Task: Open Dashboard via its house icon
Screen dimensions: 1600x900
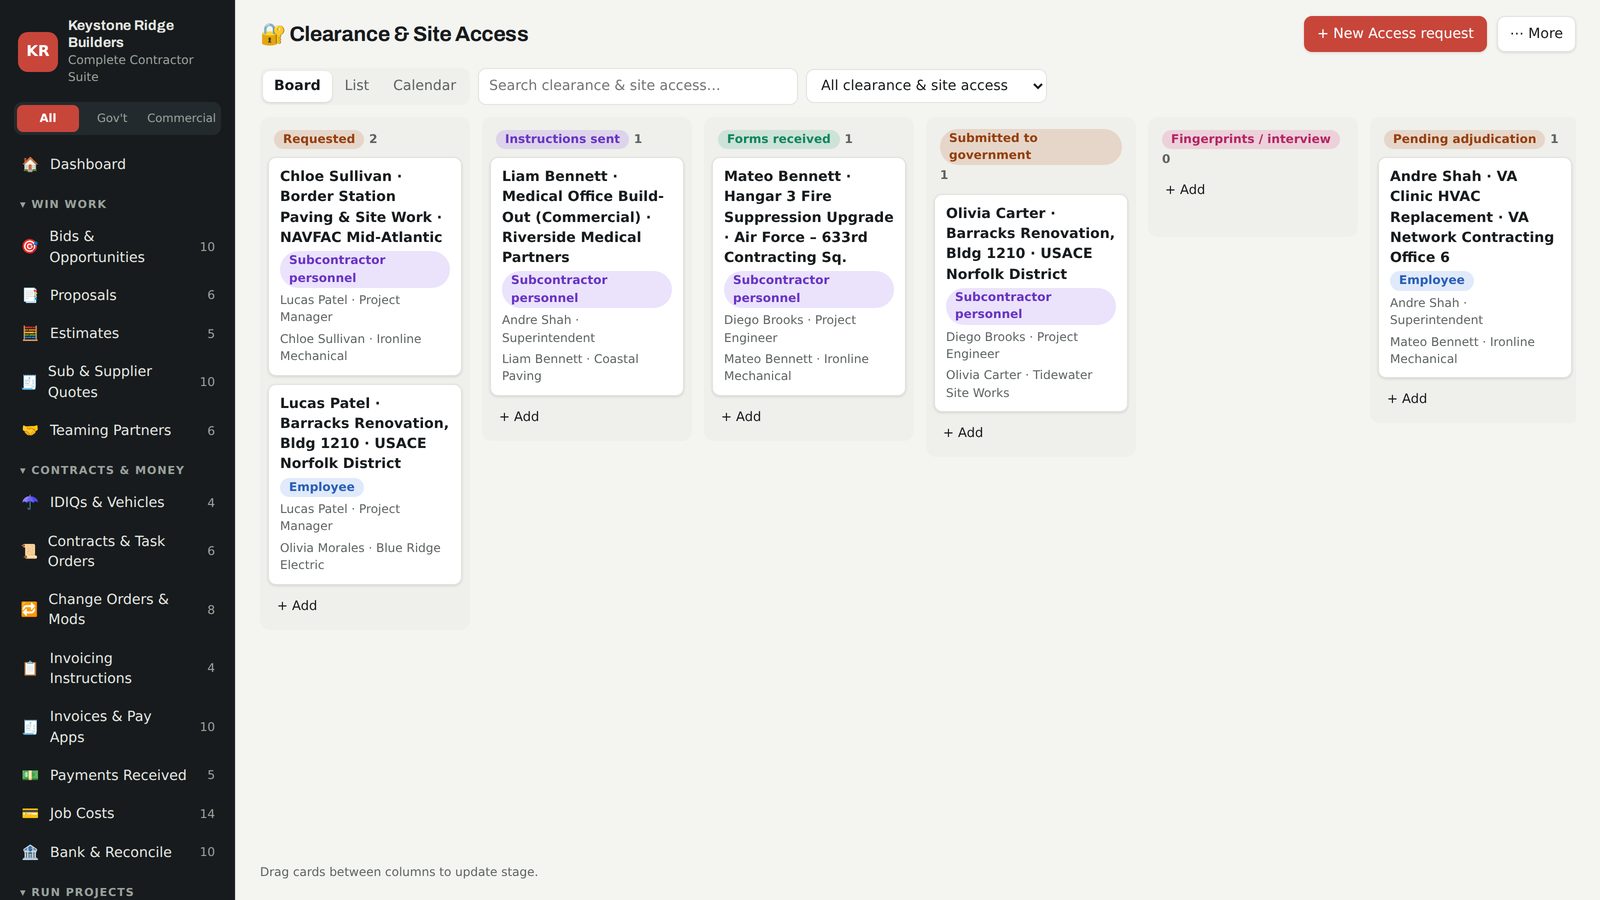Action: [x=30, y=164]
